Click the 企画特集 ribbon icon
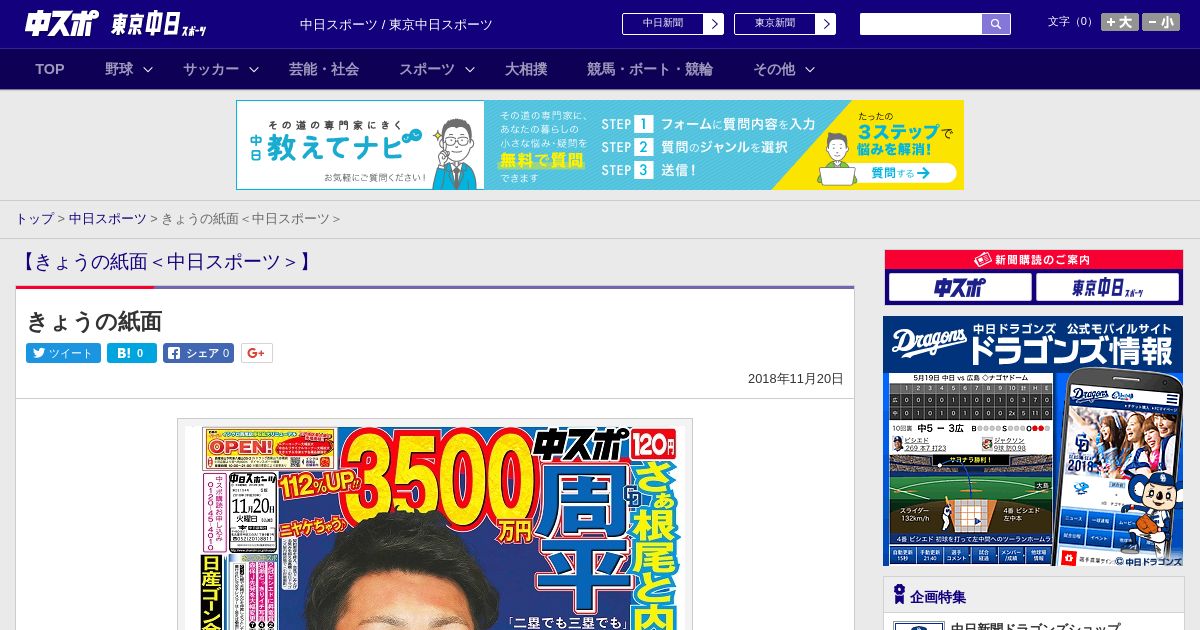Image resolution: width=1200 pixels, height=630 pixels. 899,595
